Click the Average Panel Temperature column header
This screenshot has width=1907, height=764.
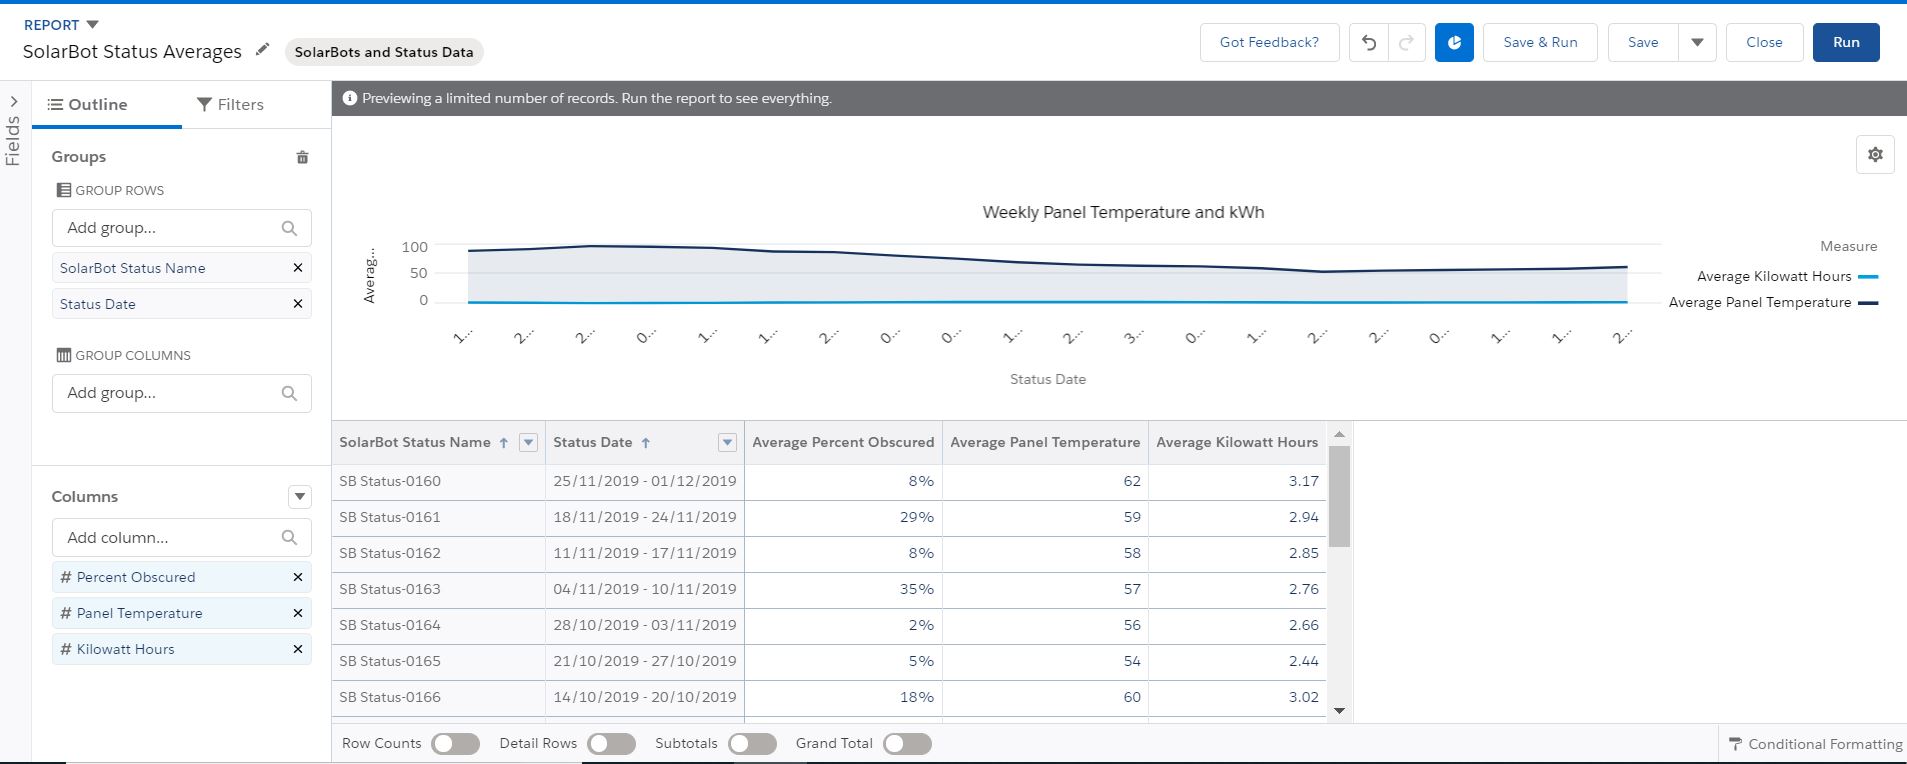click(x=1045, y=442)
